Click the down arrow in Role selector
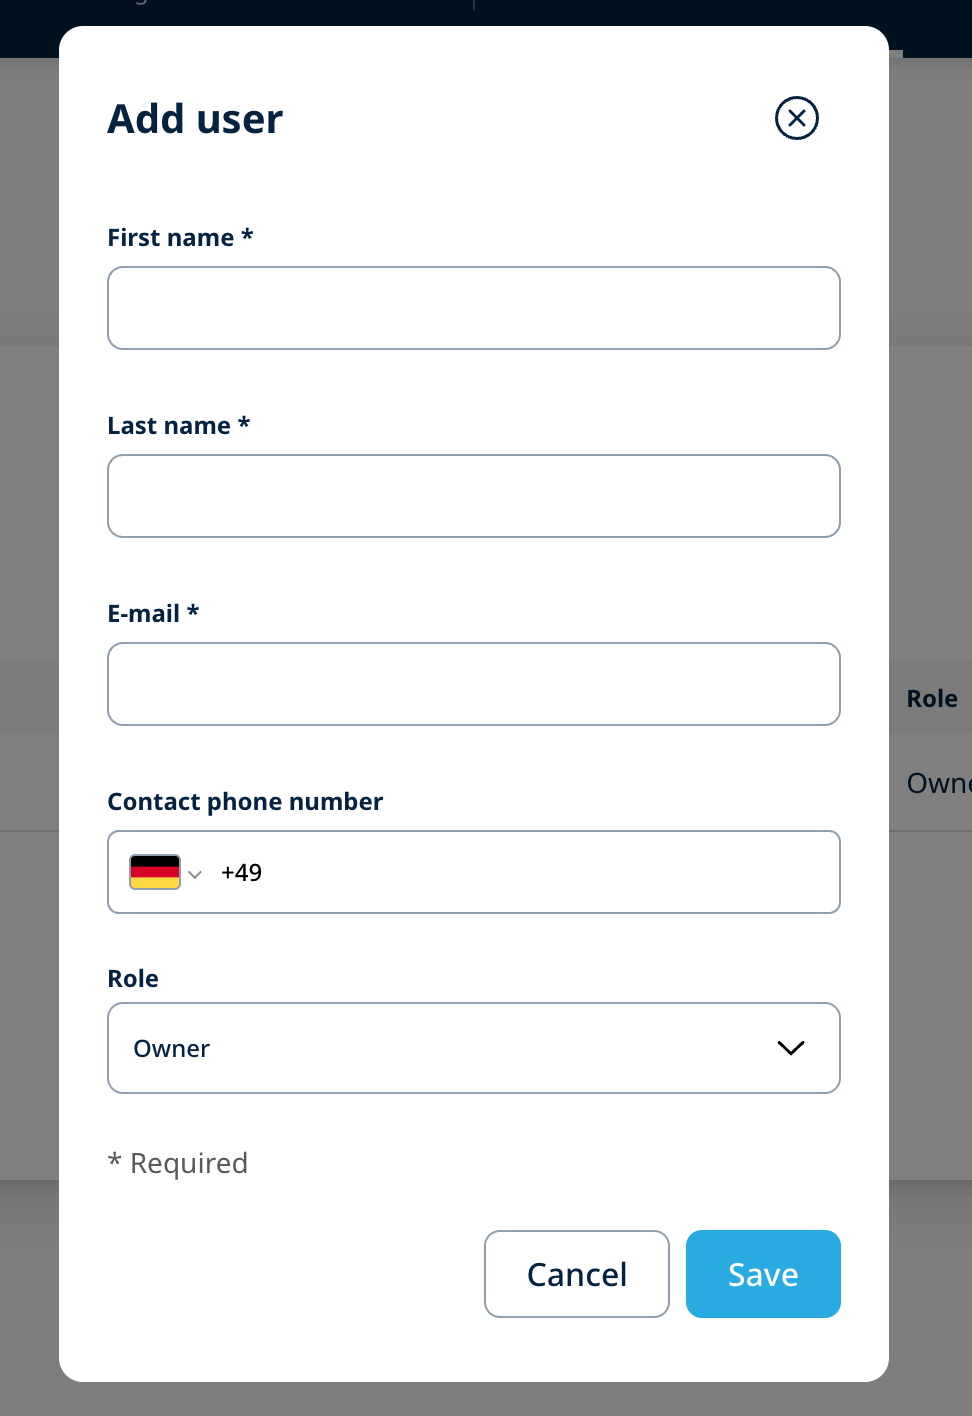Screen dimensions: 972x1416 (791, 1048)
